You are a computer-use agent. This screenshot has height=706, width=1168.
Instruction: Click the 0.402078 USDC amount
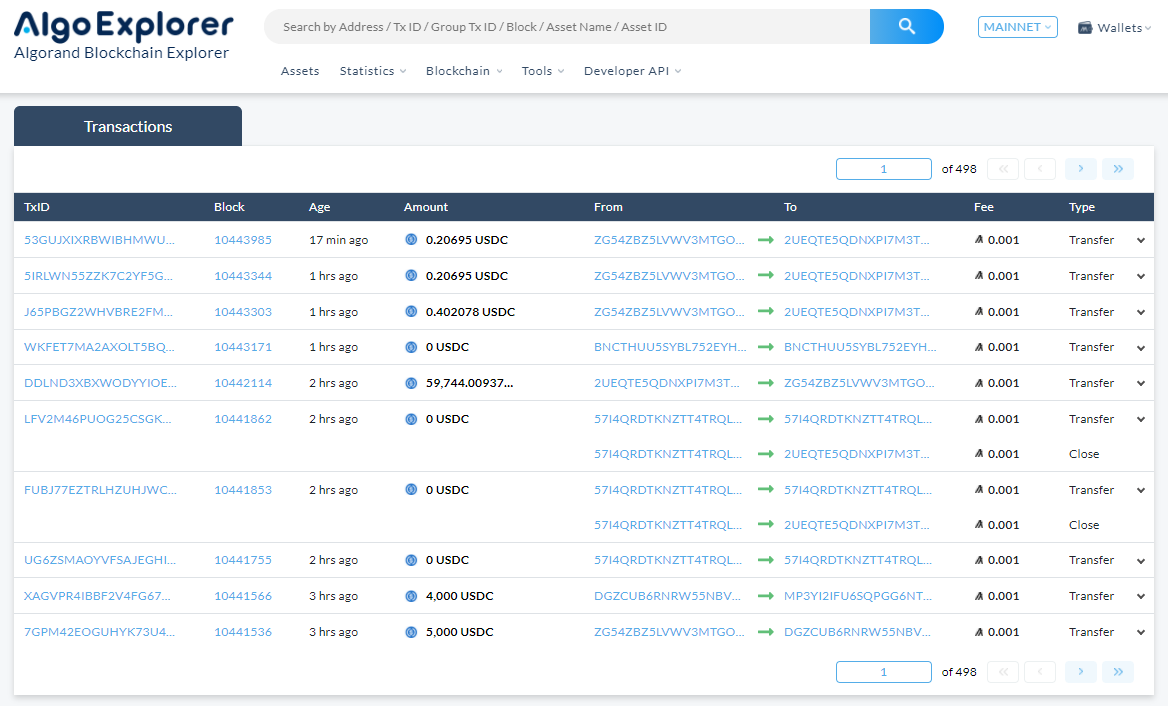tap(470, 311)
